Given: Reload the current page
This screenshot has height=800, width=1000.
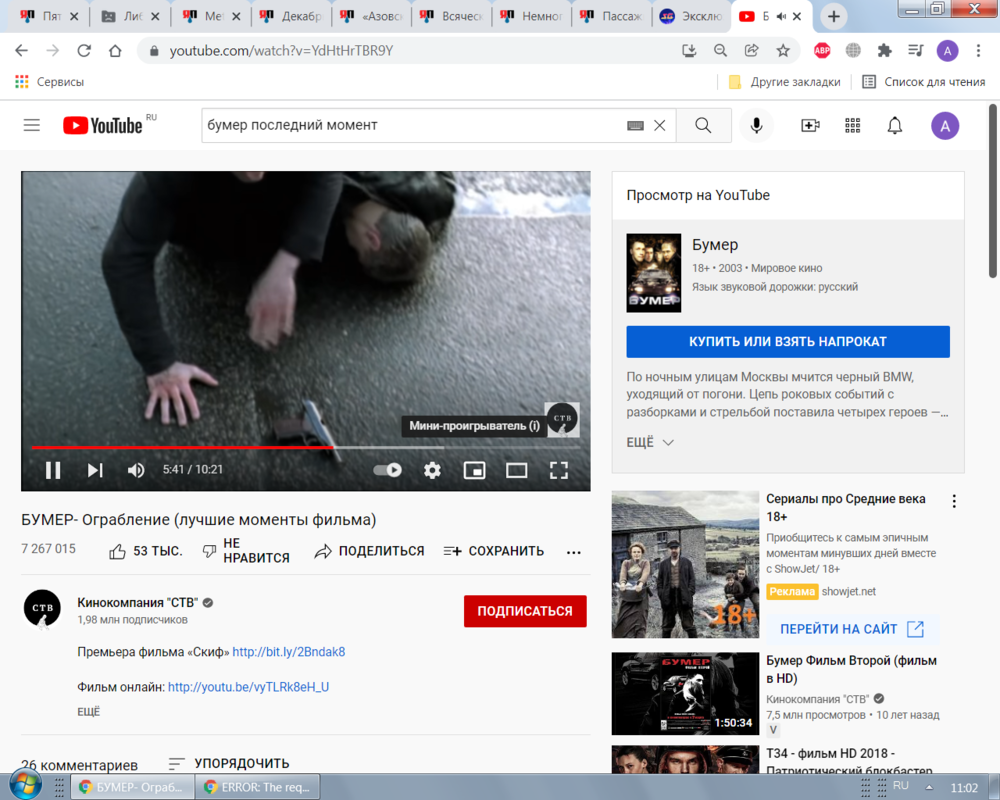Looking at the screenshot, I should [x=84, y=51].
